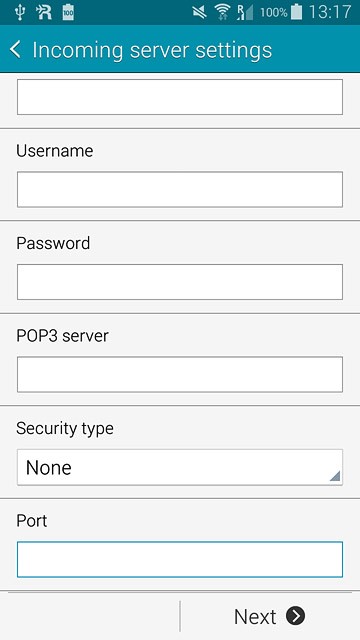Tap the Wi-Fi signal status icon
This screenshot has height=640, width=360.
point(222,13)
